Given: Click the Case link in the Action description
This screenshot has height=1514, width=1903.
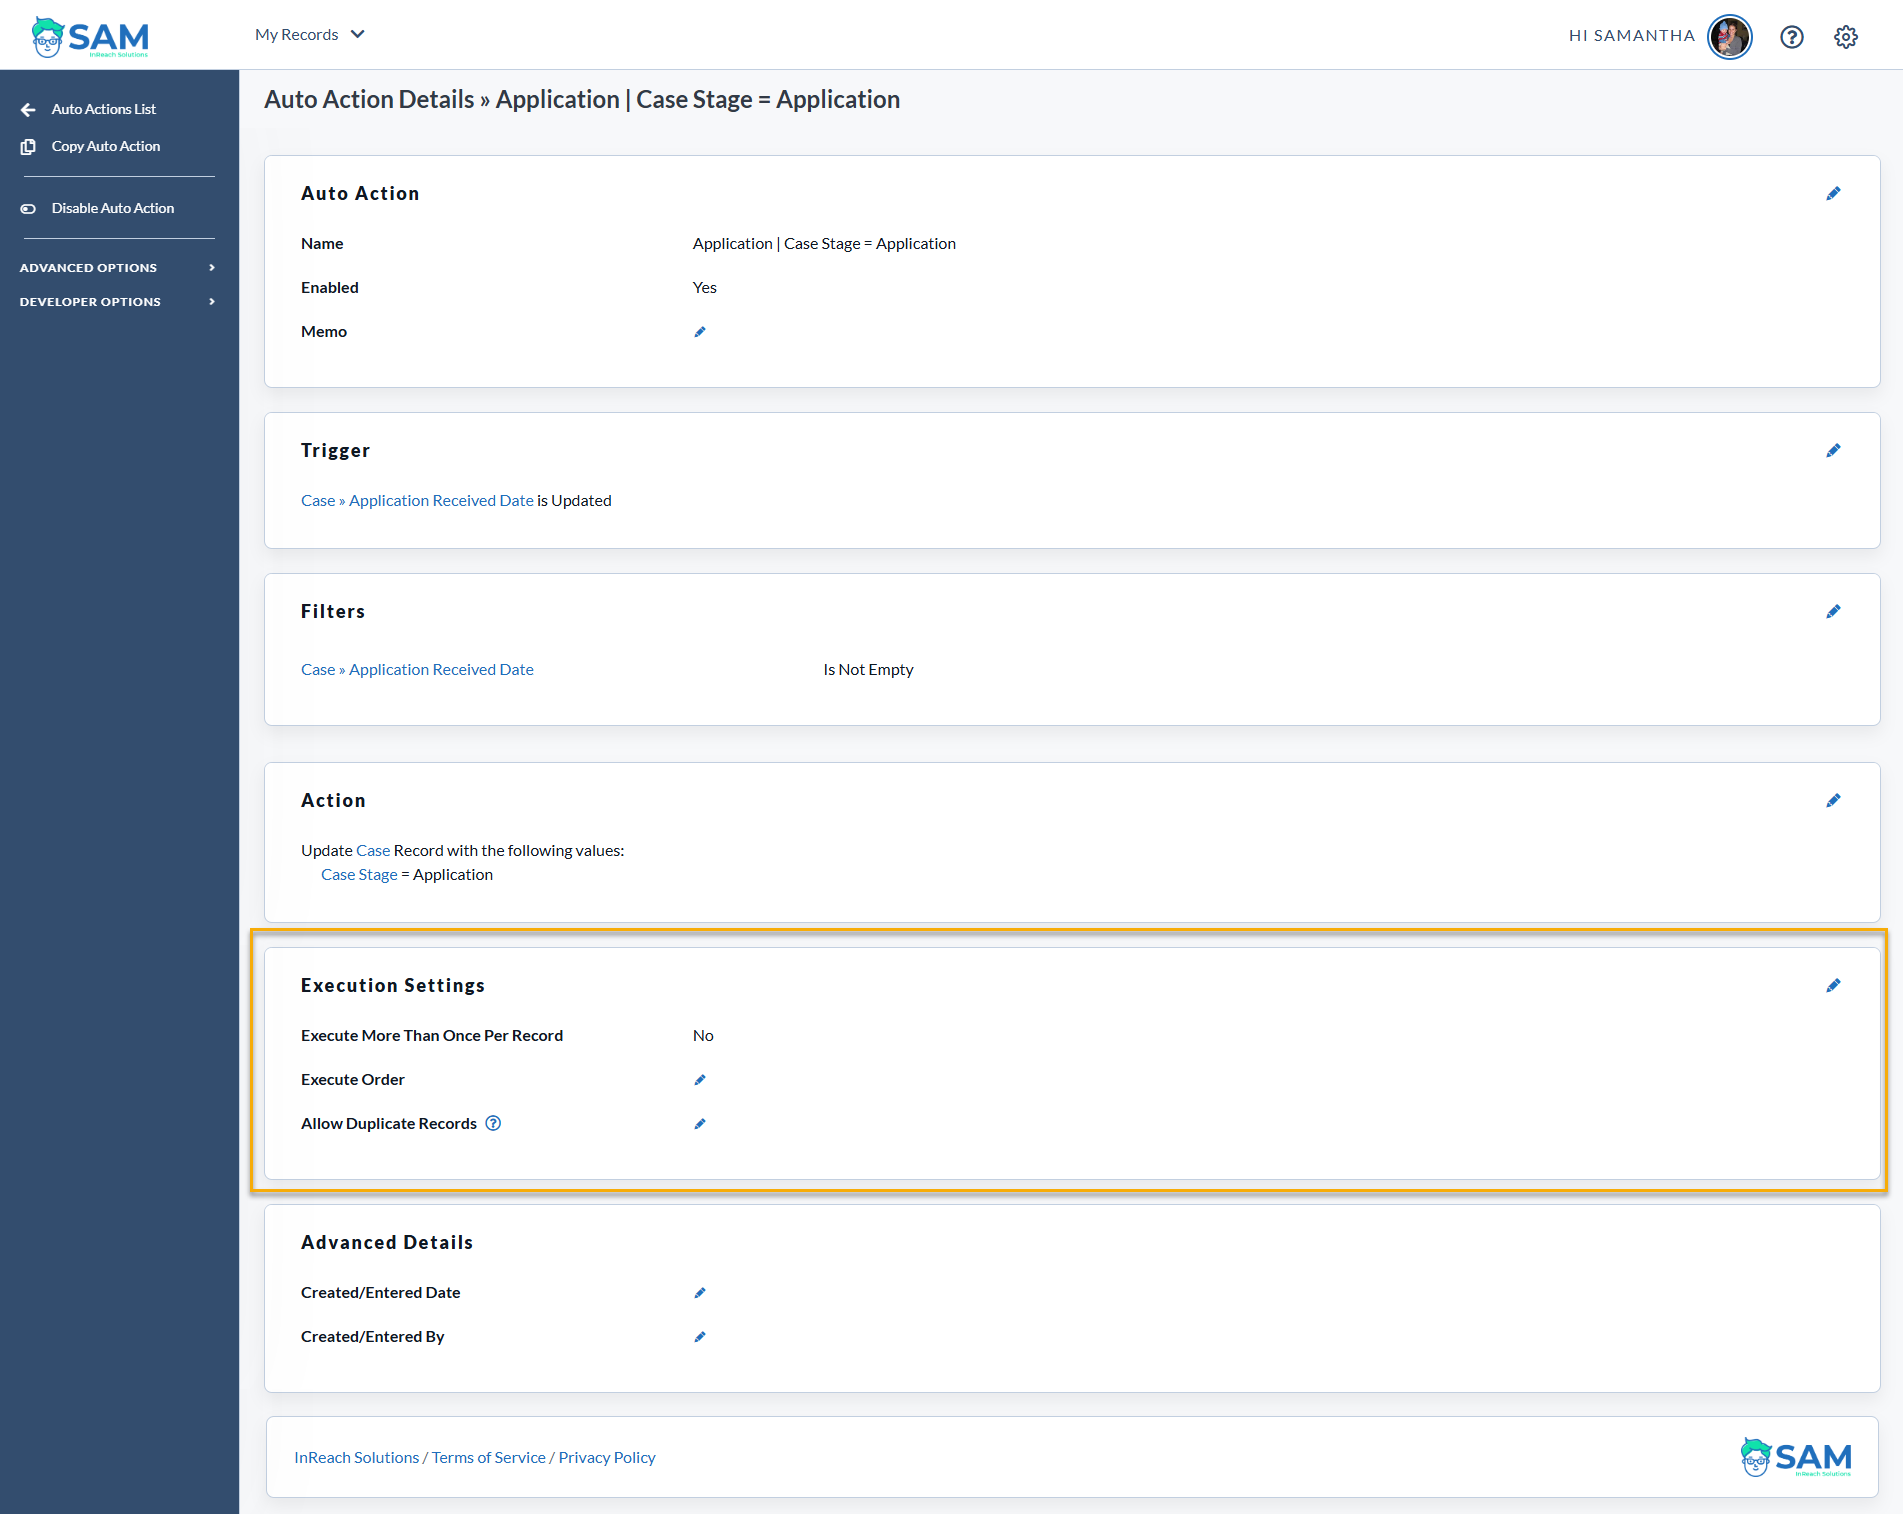Looking at the screenshot, I should pyautogui.click(x=373, y=851).
